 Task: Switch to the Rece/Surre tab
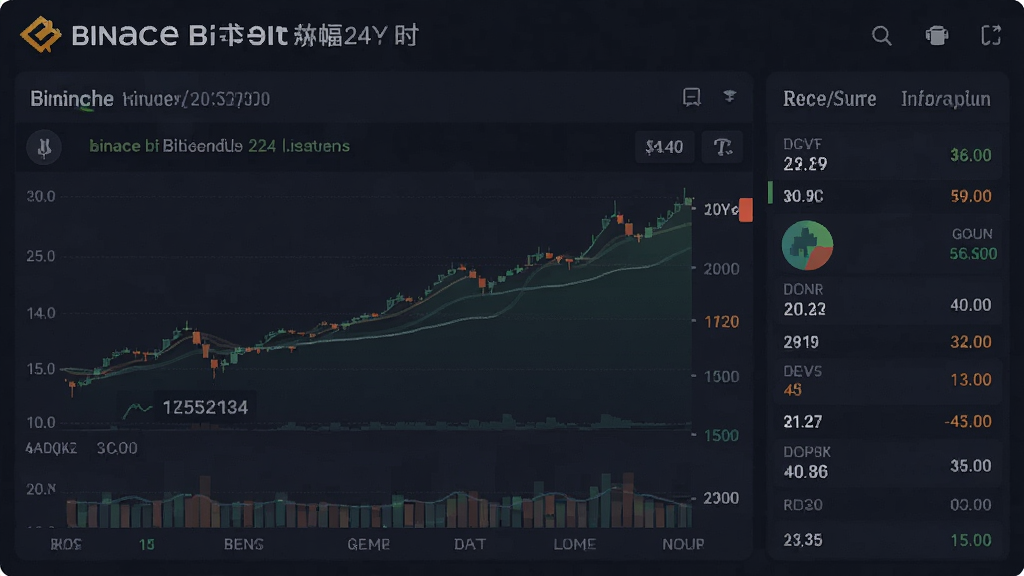829,99
